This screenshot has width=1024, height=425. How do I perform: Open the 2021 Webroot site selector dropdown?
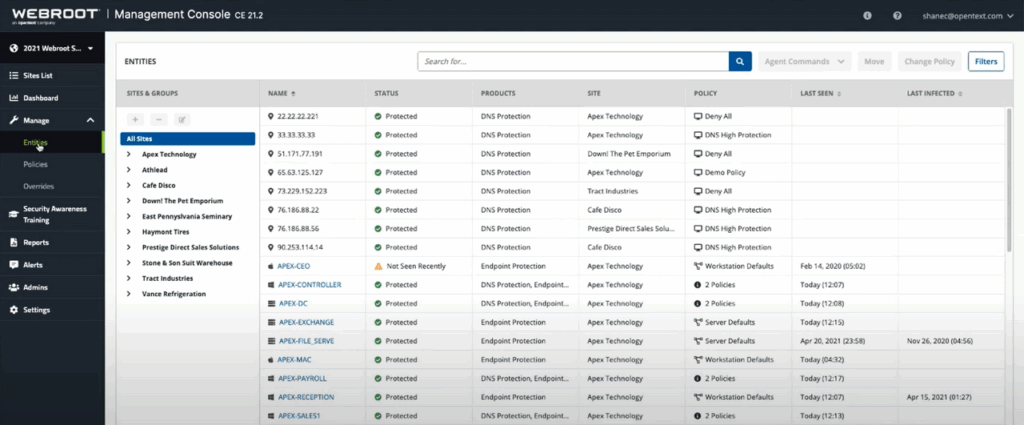click(52, 48)
